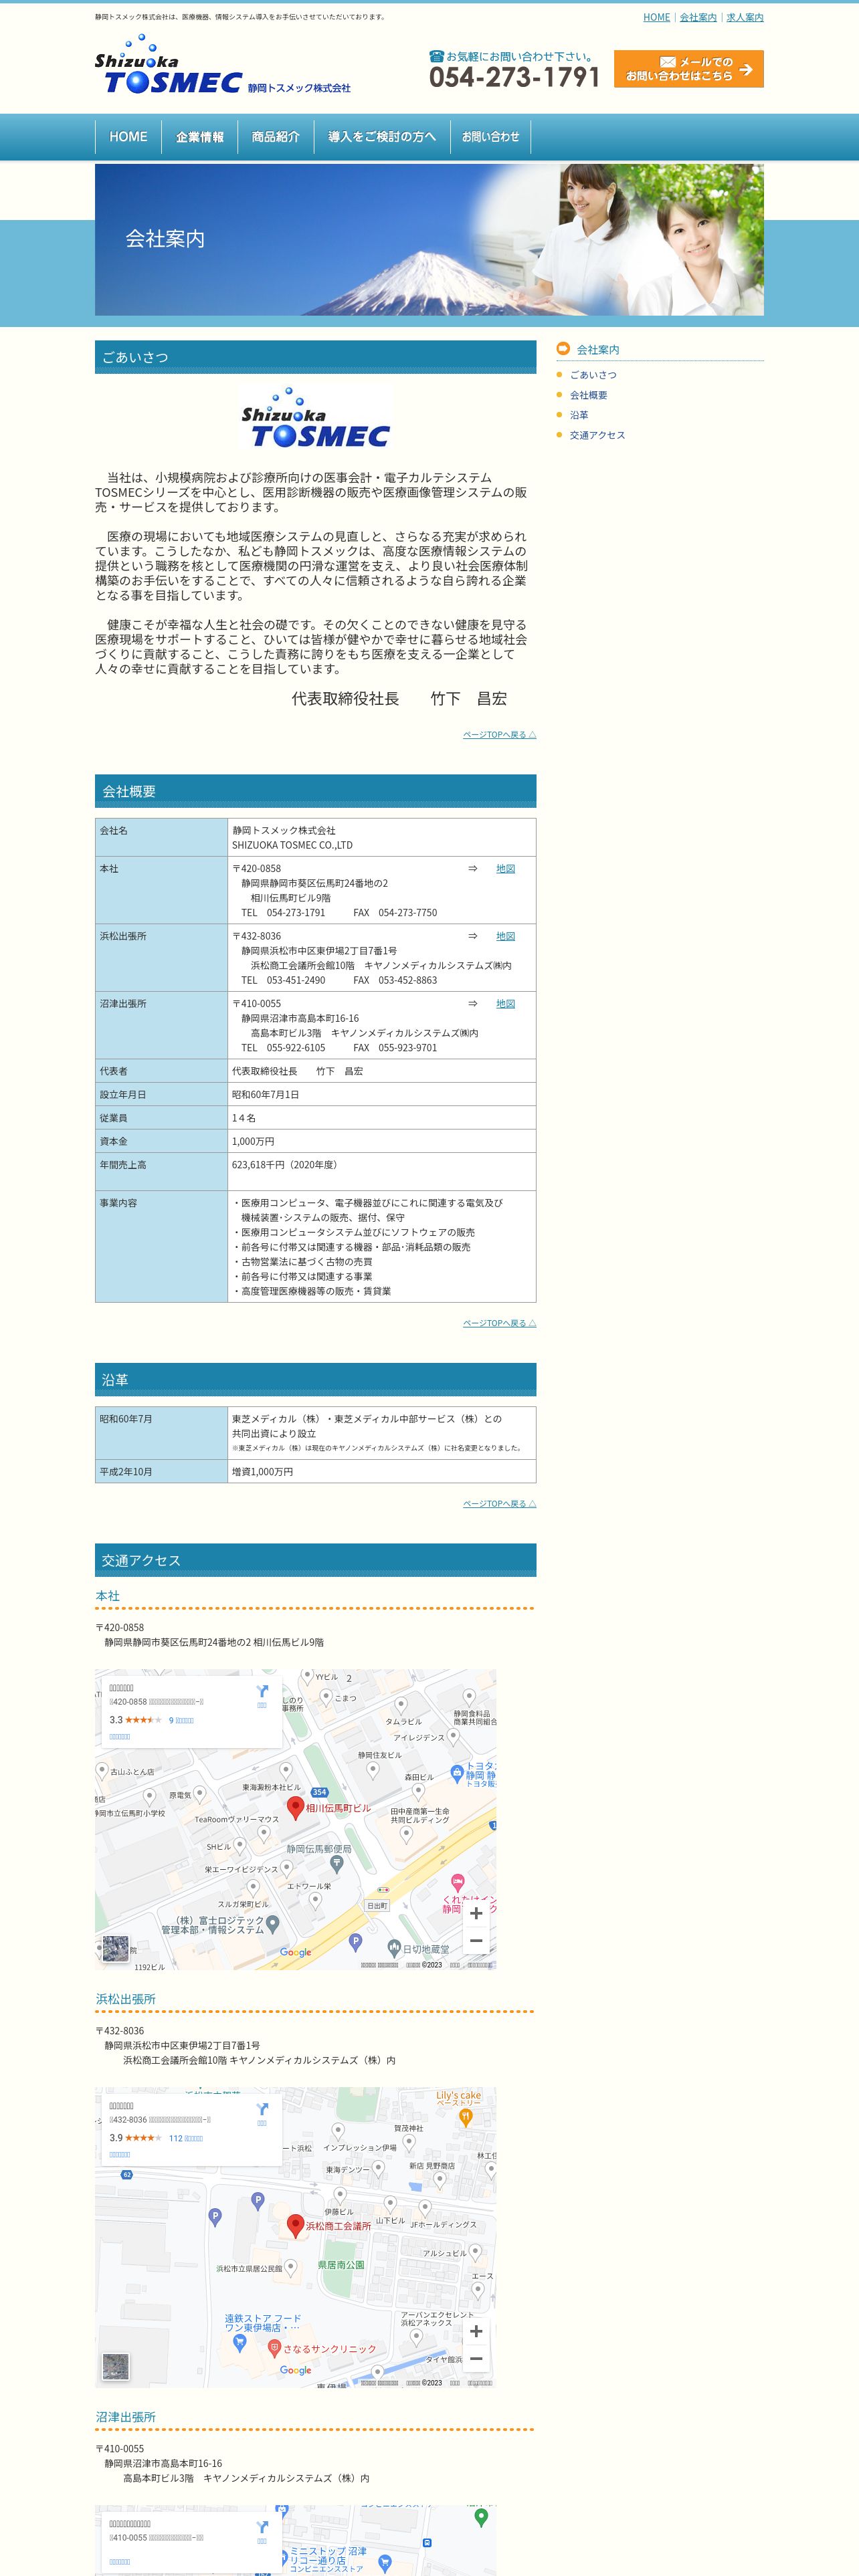Image resolution: width=859 pixels, height=2576 pixels.
Task: Click the red pin for 浜松商工会議所
Action: [295, 2225]
